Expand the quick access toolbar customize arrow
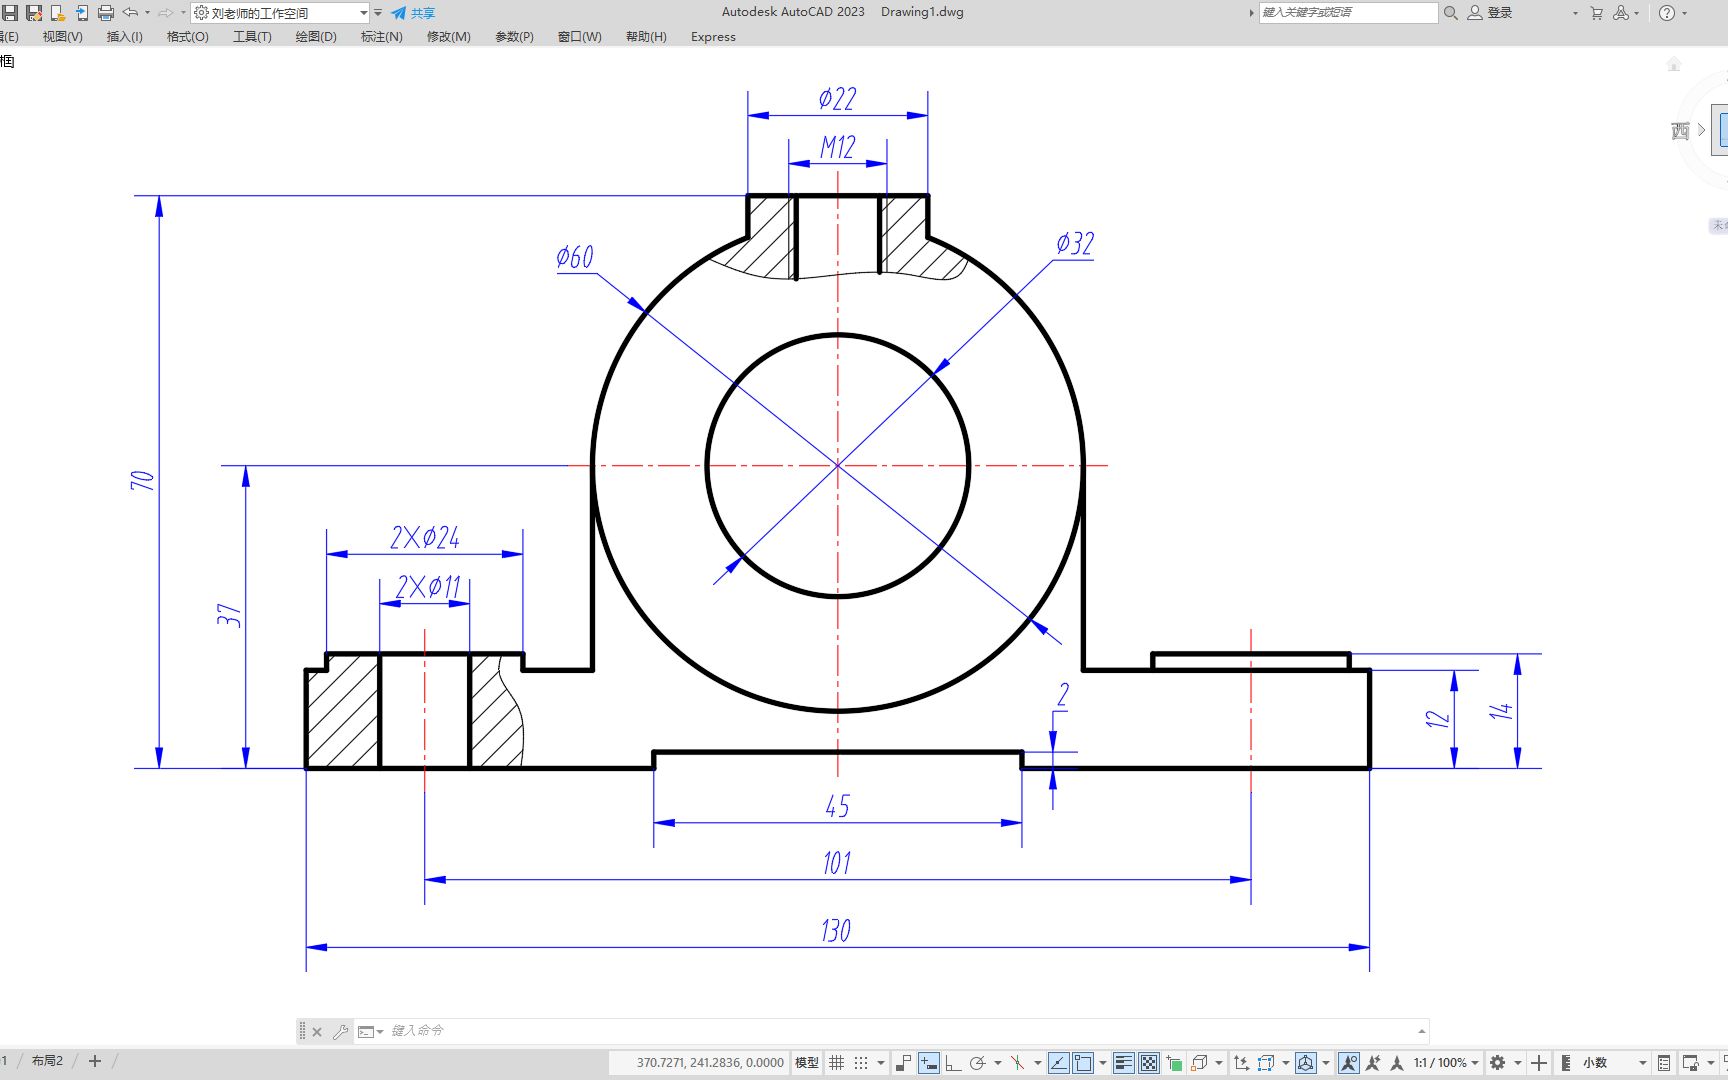The image size is (1728, 1080). [x=378, y=13]
